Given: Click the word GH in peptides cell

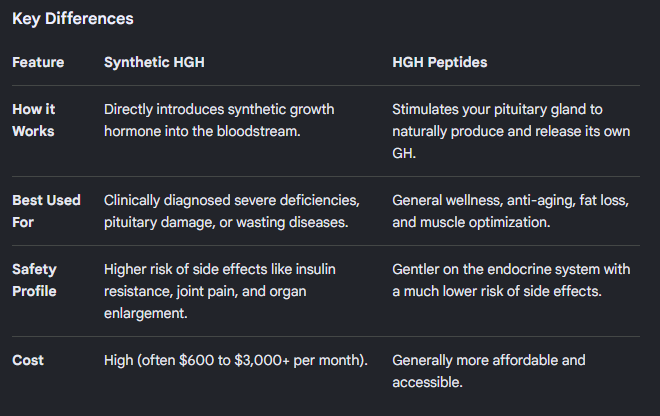Looking at the screenshot, I should coord(404,153).
